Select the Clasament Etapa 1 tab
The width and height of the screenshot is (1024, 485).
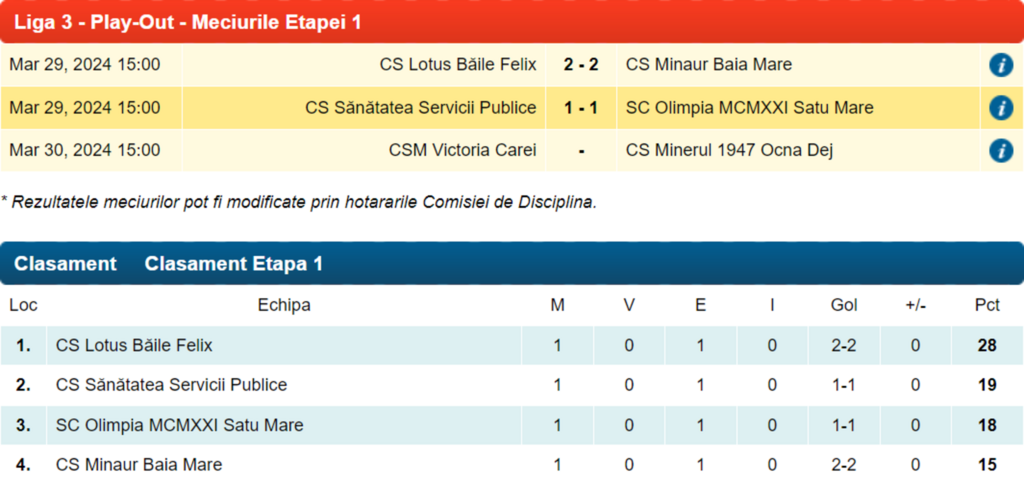click(x=233, y=264)
